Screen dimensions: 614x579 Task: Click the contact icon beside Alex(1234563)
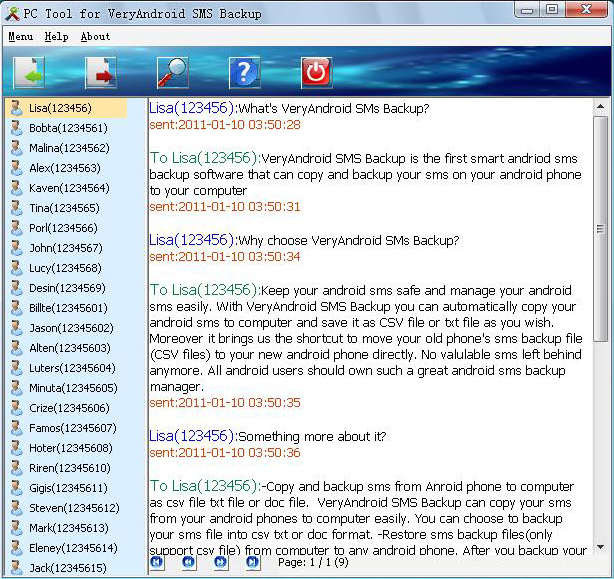[16, 168]
